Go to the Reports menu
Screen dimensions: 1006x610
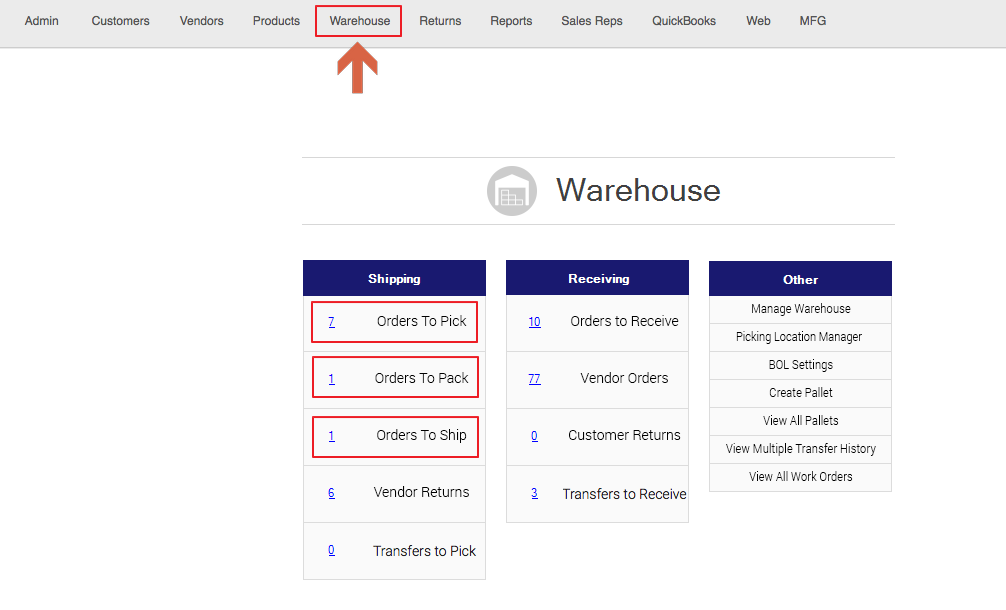[x=511, y=21]
